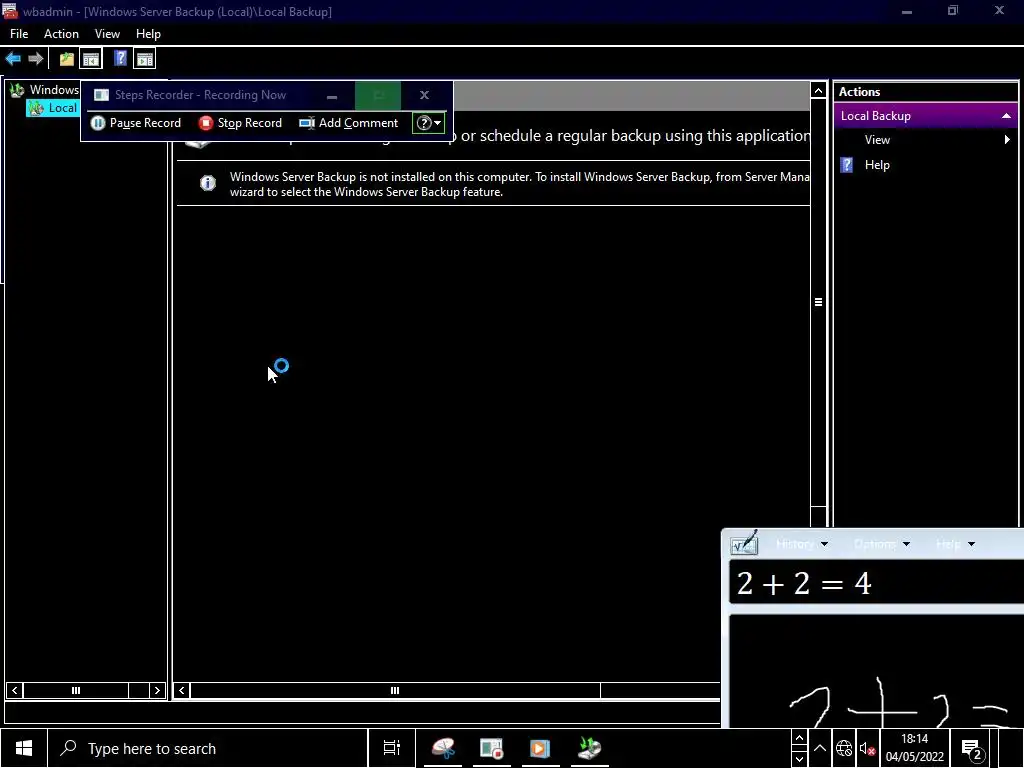The width and height of the screenshot is (1024, 768).
Task: Click Help link in Actions pane
Action: pos(877,165)
